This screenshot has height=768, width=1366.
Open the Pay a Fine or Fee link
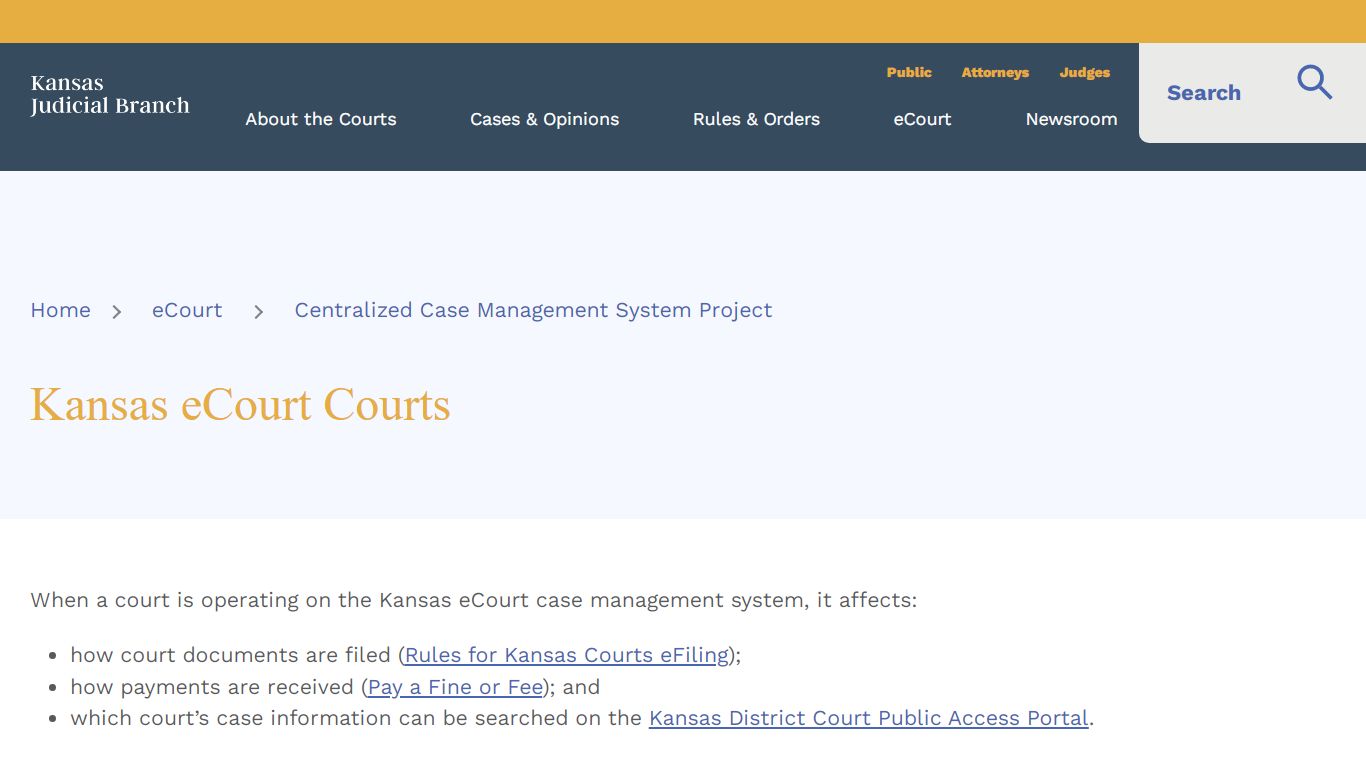click(x=455, y=687)
